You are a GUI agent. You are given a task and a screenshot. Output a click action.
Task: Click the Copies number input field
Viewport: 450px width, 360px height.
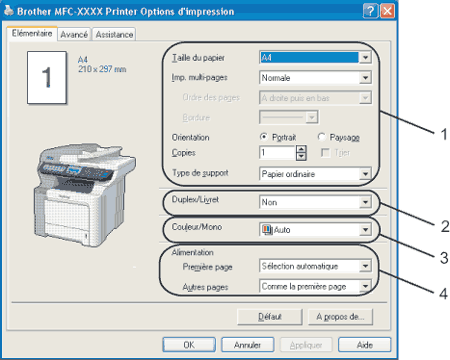pos(277,153)
